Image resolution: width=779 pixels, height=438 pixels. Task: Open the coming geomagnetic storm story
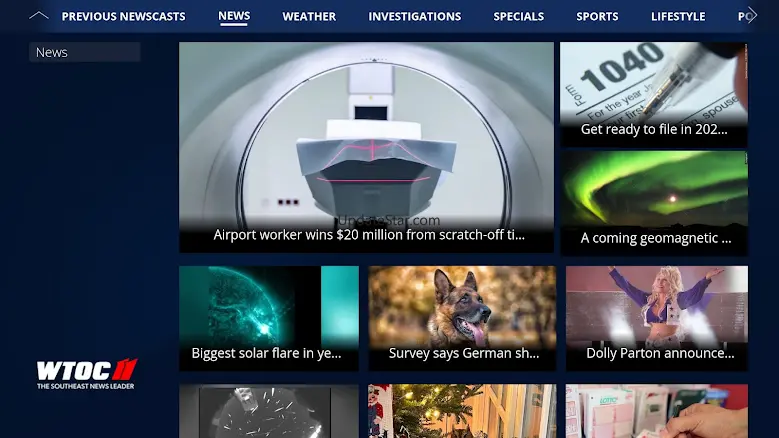pyautogui.click(x=654, y=203)
